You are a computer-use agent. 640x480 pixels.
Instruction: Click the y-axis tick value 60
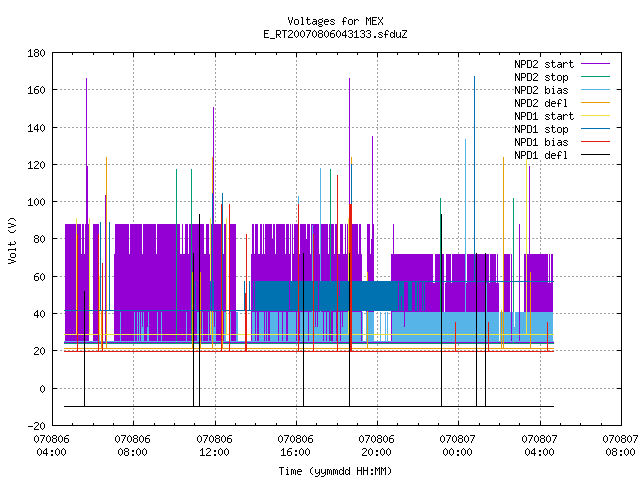39,277
